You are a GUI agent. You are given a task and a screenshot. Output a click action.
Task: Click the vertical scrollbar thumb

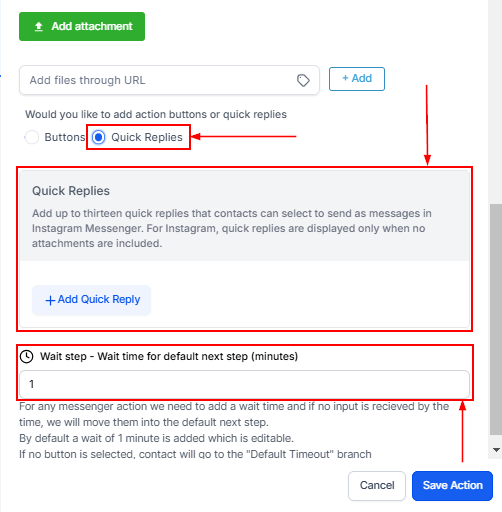click(496, 319)
